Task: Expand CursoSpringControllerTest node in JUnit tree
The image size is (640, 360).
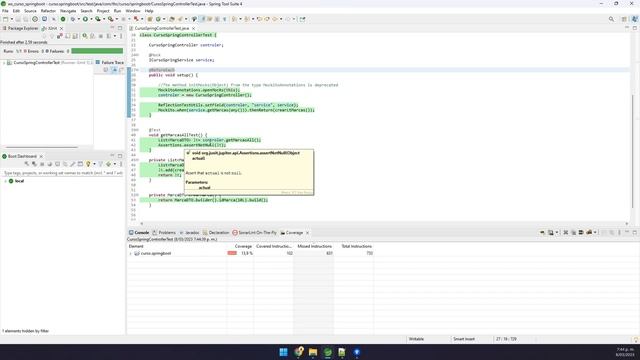Action: (4, 62)
